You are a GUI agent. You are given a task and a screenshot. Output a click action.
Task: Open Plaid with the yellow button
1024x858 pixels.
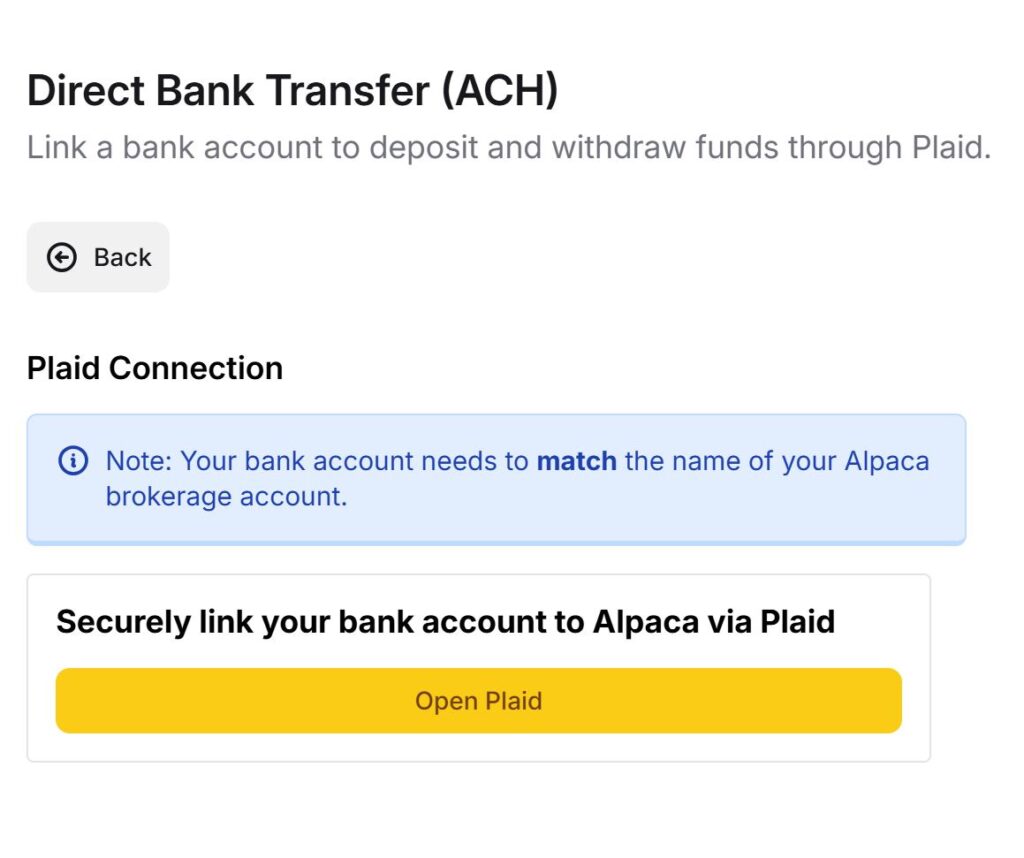pyautogui.click(x=479, y=701)
